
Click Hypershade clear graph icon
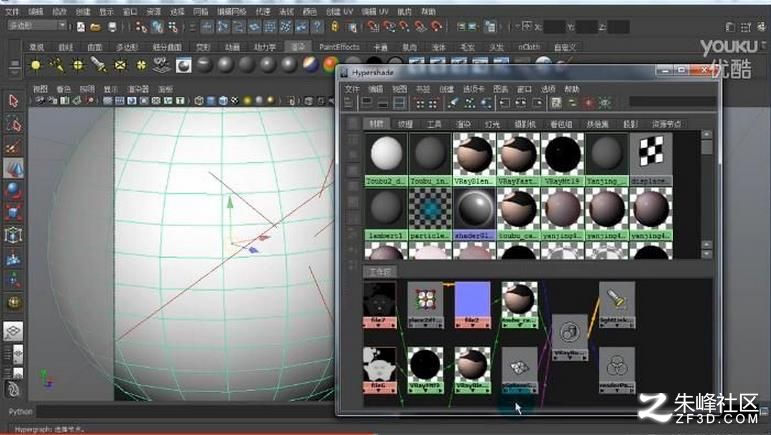click(x=453, y=103)
